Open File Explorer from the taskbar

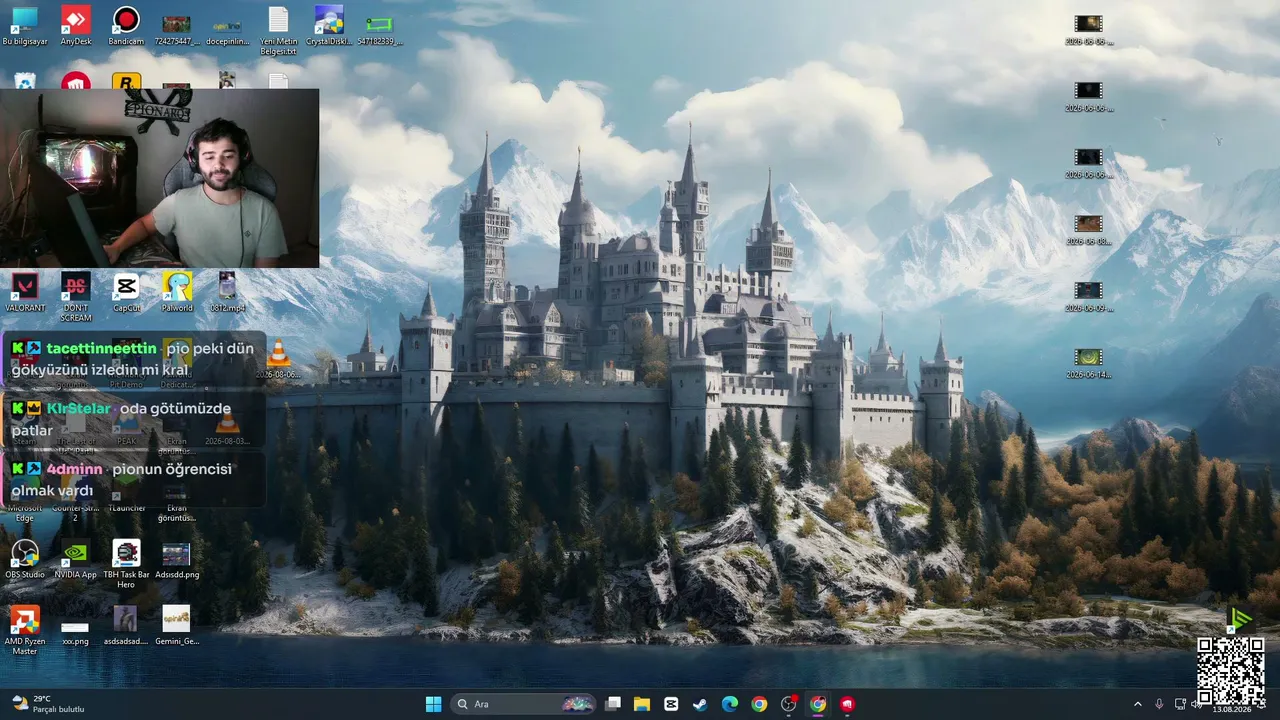pos(642,704)
